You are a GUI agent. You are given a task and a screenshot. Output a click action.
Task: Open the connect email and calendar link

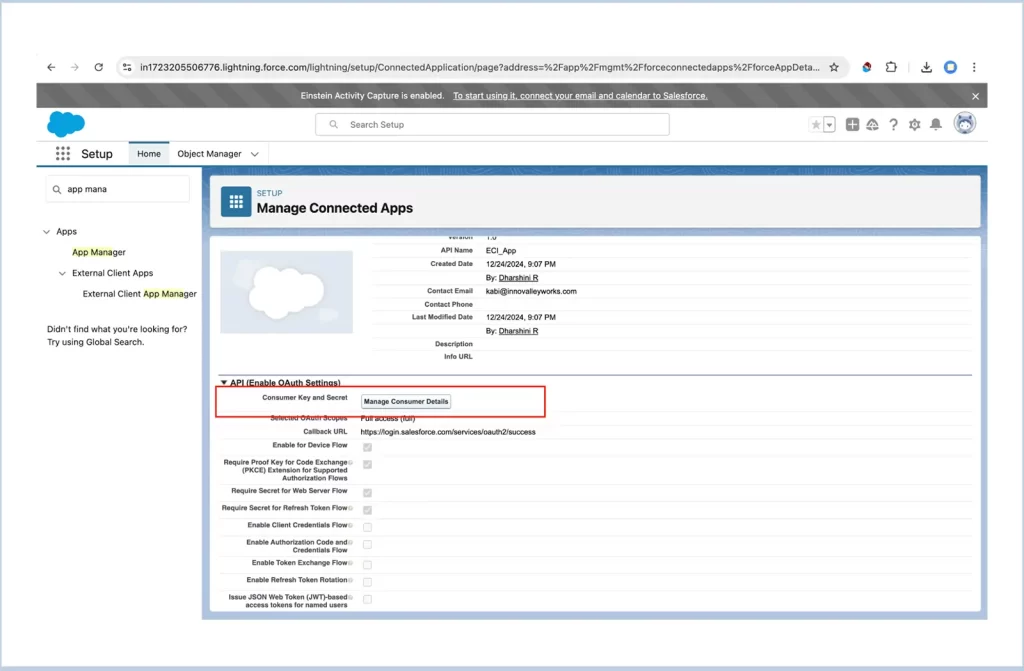coord(580,96)
